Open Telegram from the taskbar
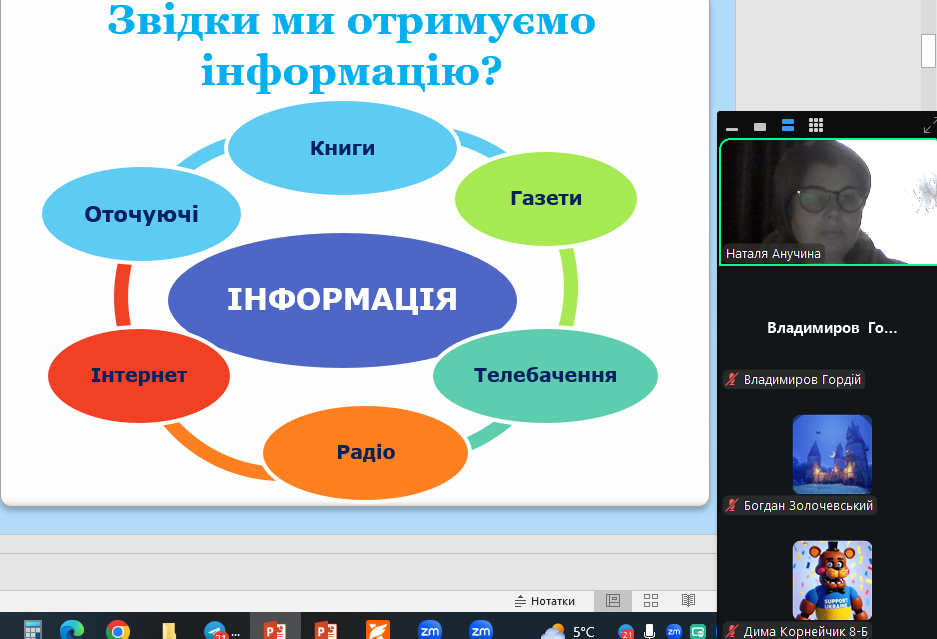The image size is (937, 639). tap(215, 630)
